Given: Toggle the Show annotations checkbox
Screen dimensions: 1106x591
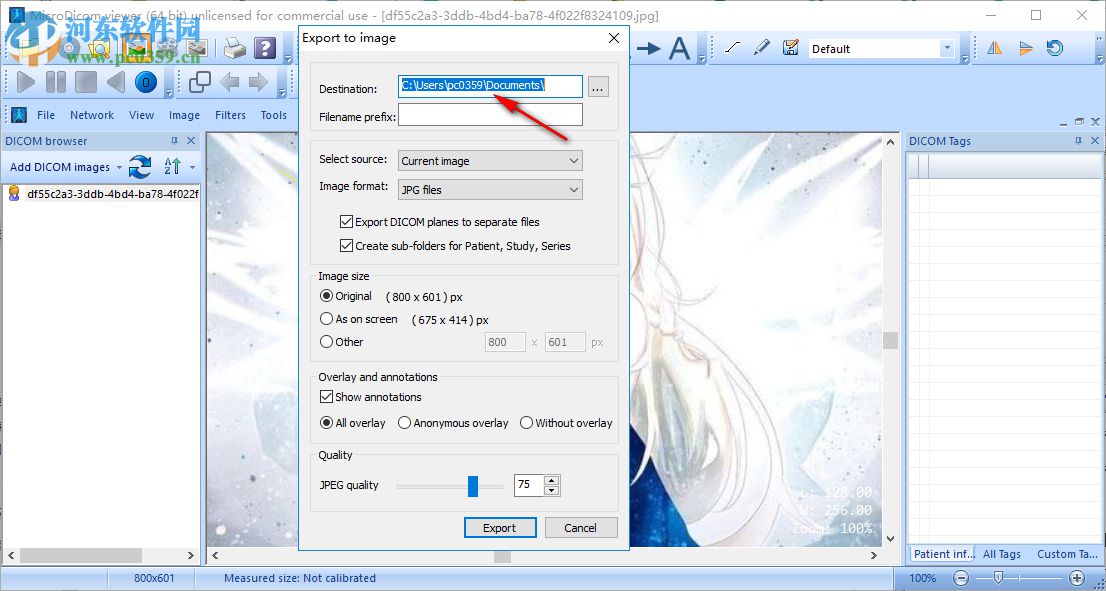Looking at the screenshot, I should coord(326,397).
